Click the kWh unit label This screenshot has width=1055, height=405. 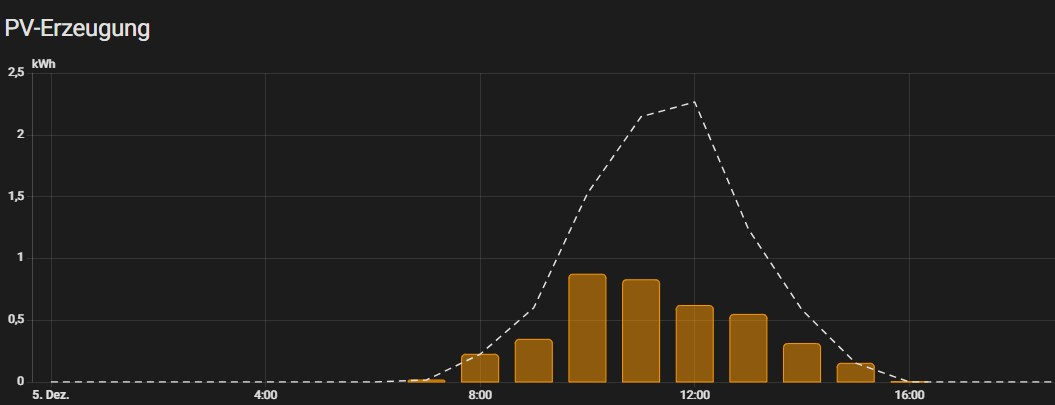tap(43, 64)
